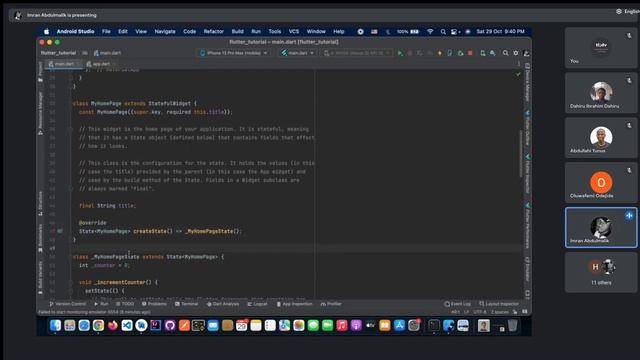Screen dimensions: 640x360
Task: Click the green Run app button
Action: (400, 53)
